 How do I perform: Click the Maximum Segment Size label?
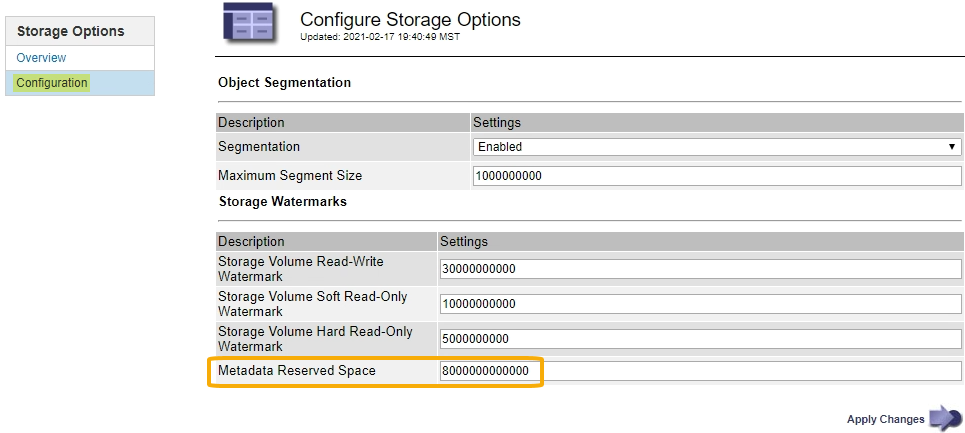click(x=290, y=176)
